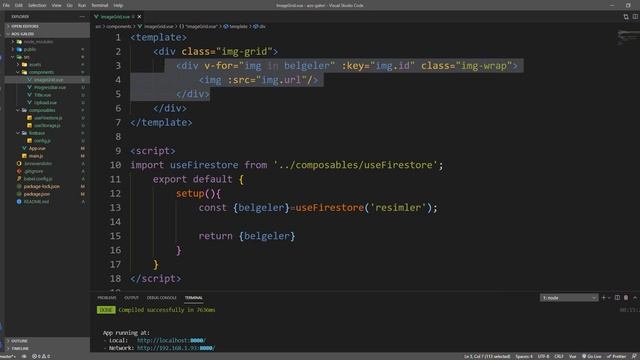Screen dimensions: 640x360
Task: Select the Terminal panel tab
Action: click(x=193, y=298)
